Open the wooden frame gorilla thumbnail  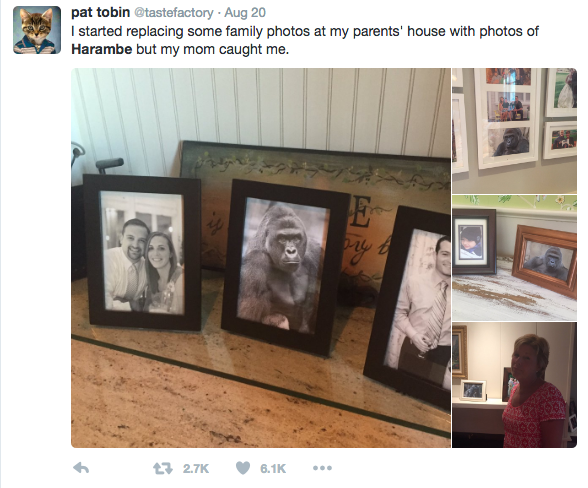point(514,258)
